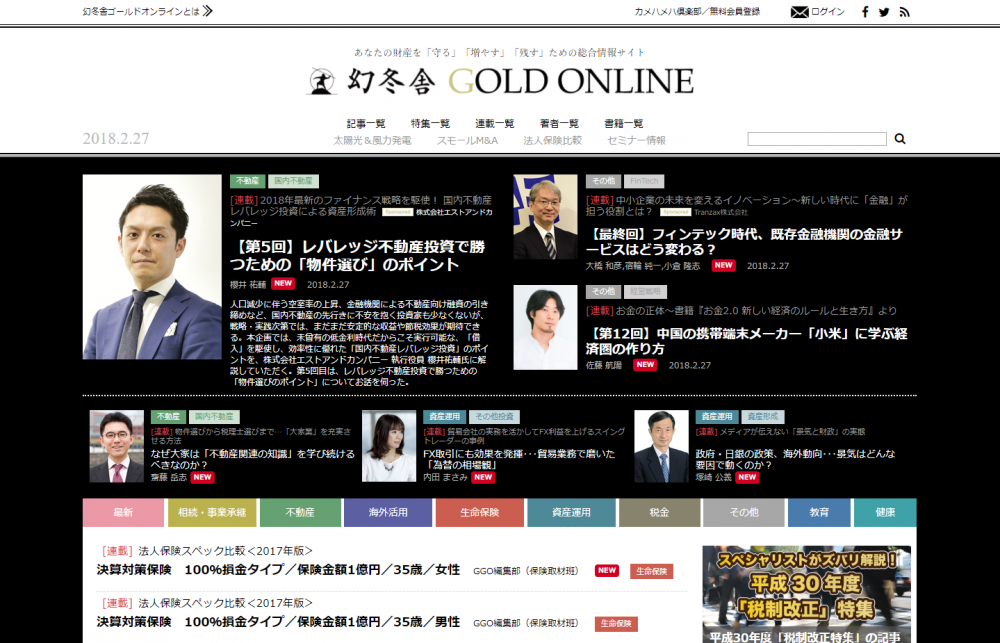Click the search magnifier icon
Screen dimensions: 1000x643
click(x=900, y=138)
